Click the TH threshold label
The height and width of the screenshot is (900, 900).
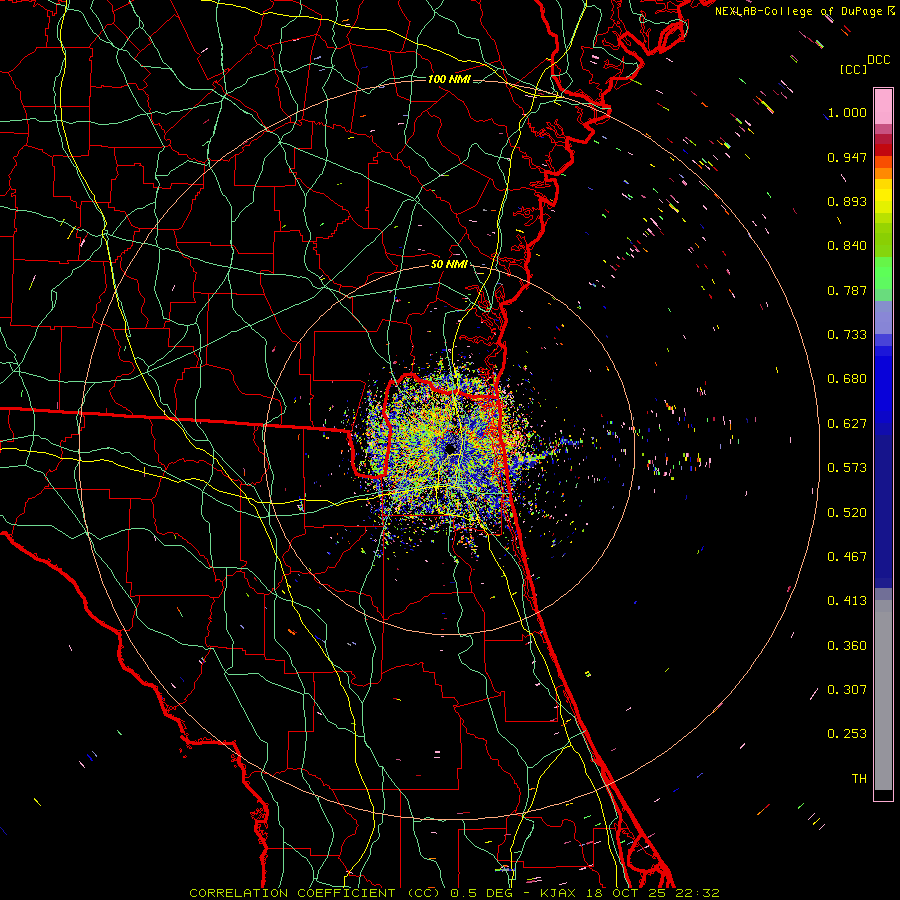pyautogui.click(x=859, y=779)
